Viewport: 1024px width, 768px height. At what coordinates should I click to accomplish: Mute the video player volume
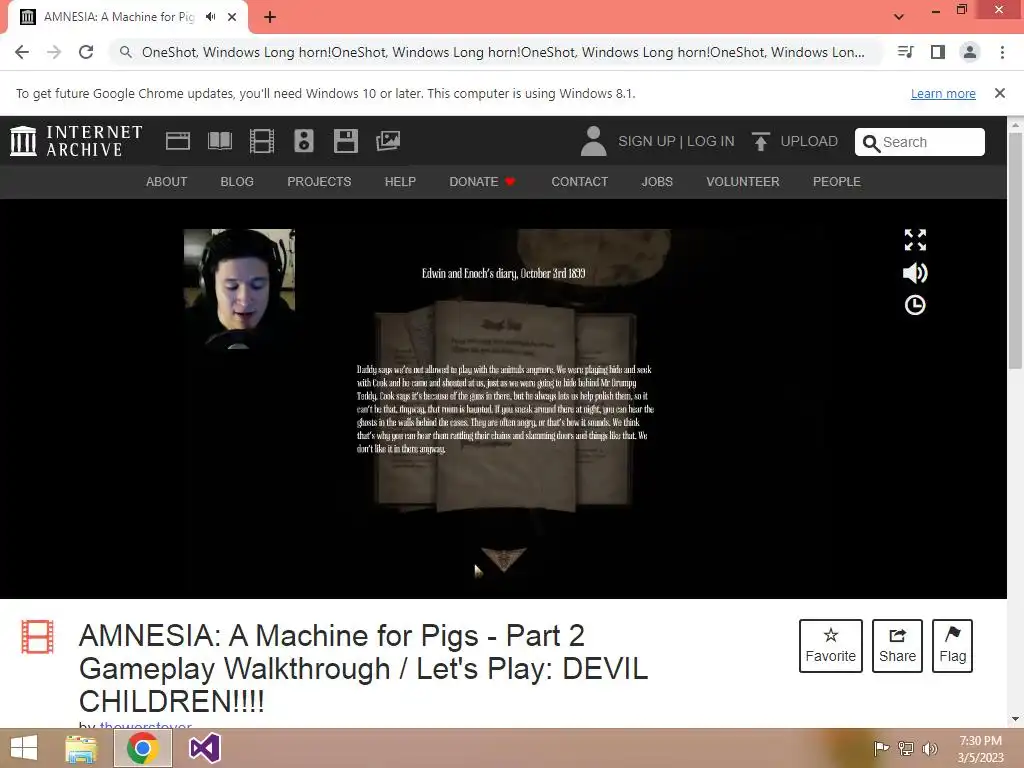[x=915, y=272]
